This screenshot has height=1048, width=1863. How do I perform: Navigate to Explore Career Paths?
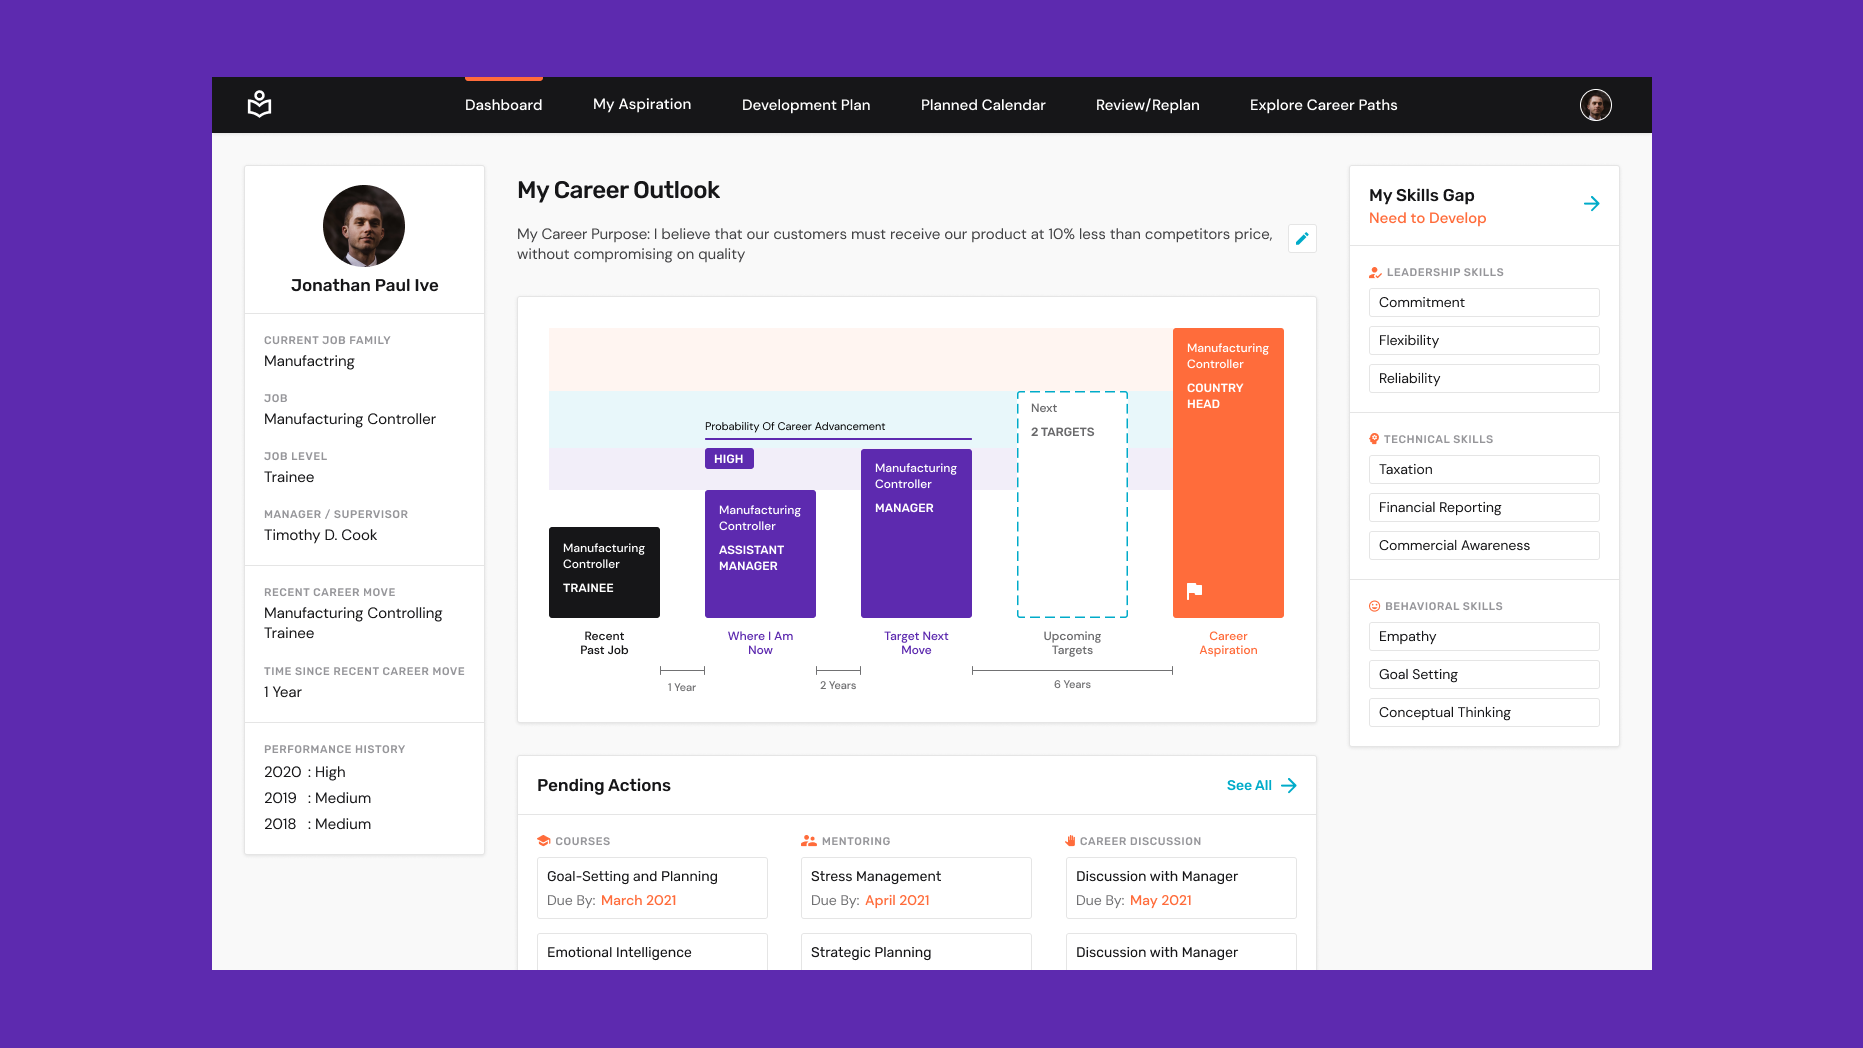coord(1322,104)
